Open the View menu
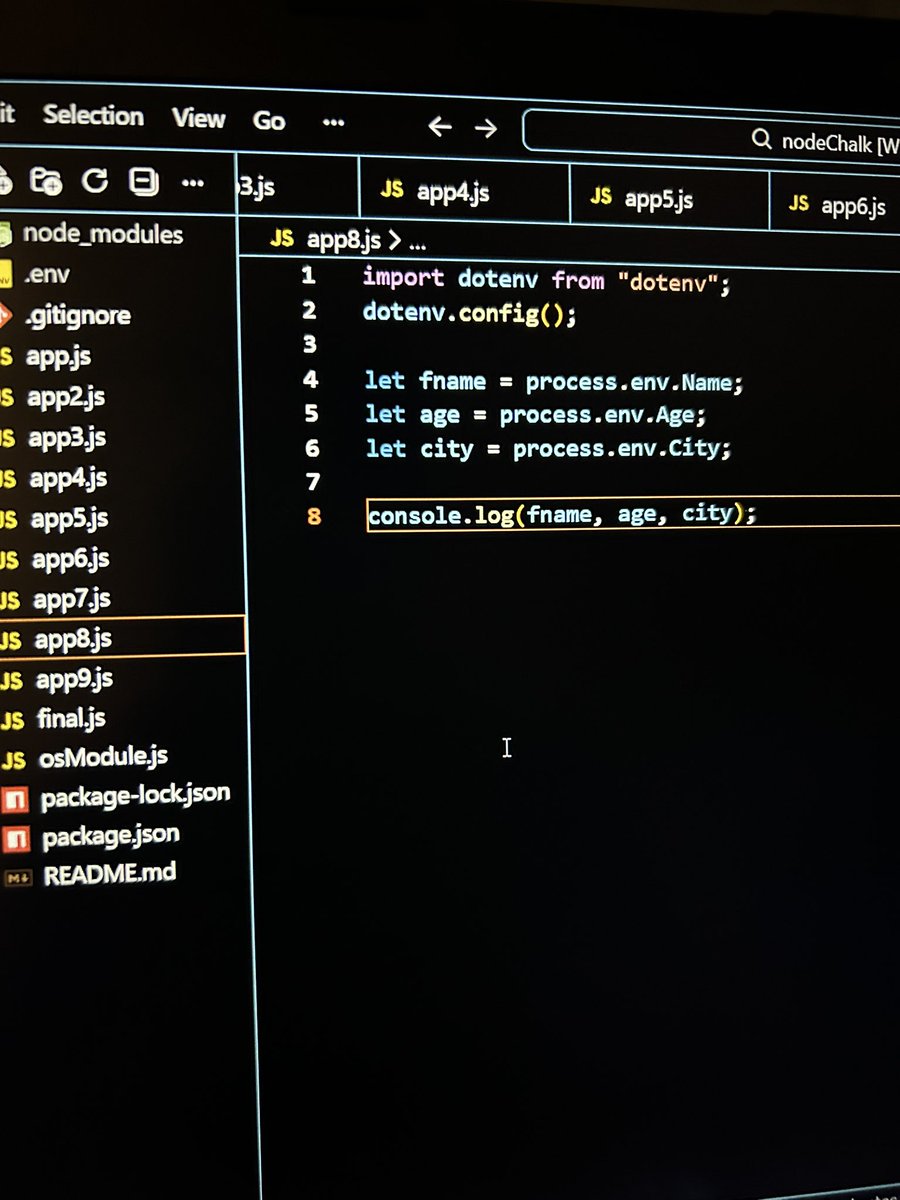The height and width of the screenshot is (1200, 900). (x=198, y=118)
